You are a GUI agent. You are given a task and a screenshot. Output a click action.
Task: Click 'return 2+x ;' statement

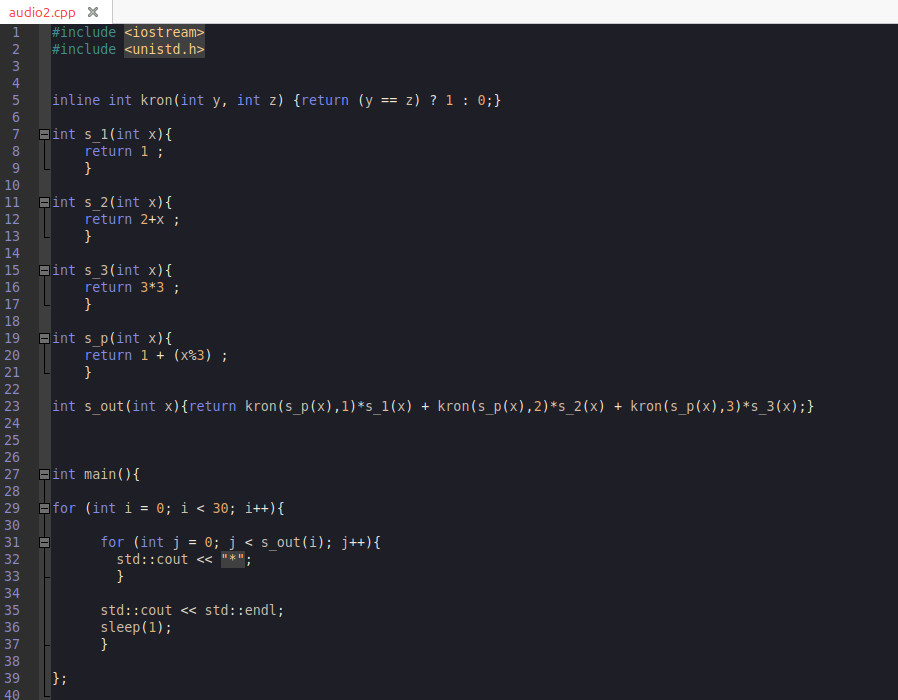coord(132,220)
